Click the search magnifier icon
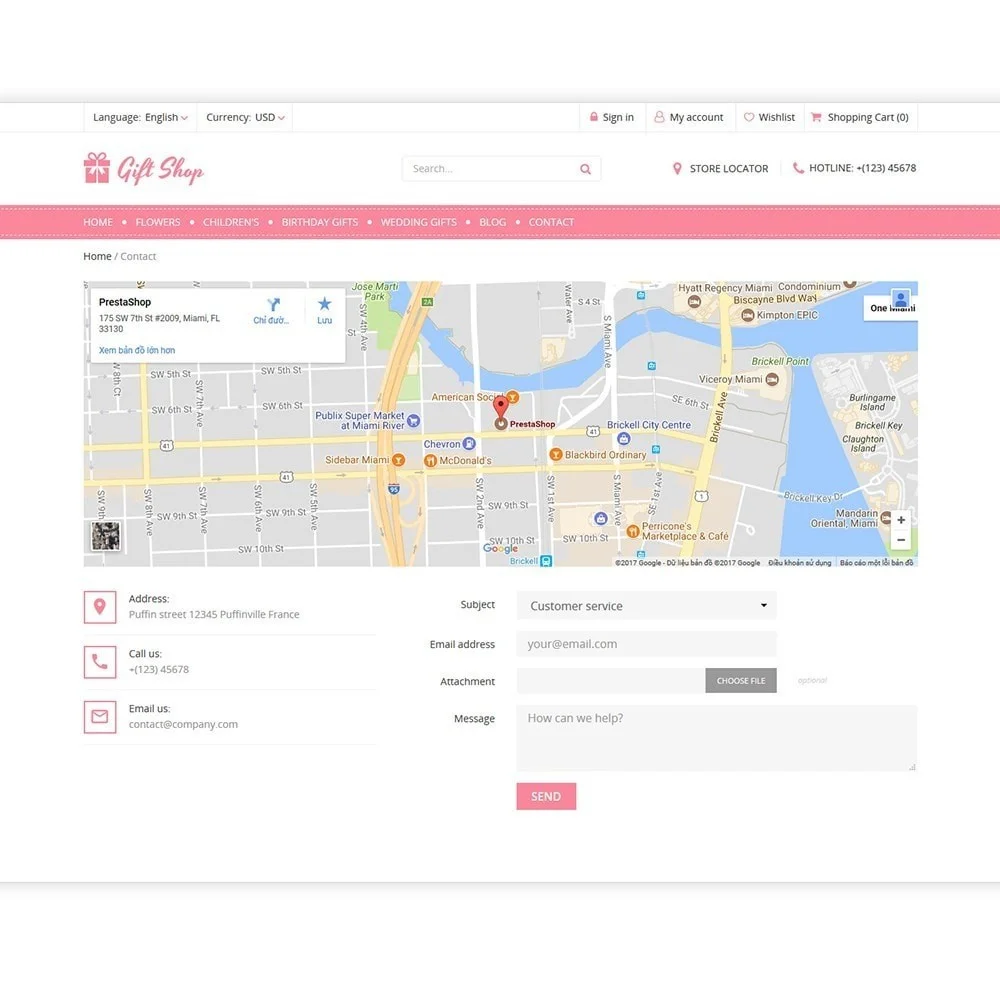 click(x=585, y=168)
